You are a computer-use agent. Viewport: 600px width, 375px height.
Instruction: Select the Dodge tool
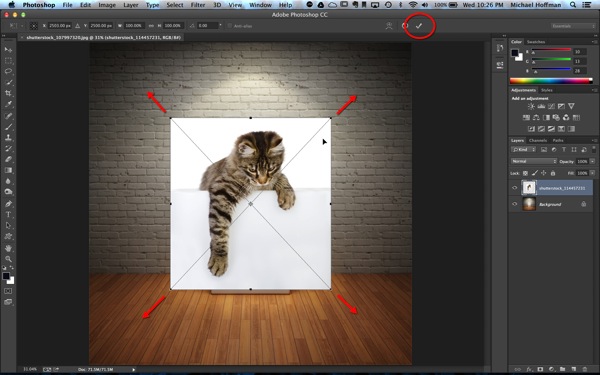tap(8, 192)
